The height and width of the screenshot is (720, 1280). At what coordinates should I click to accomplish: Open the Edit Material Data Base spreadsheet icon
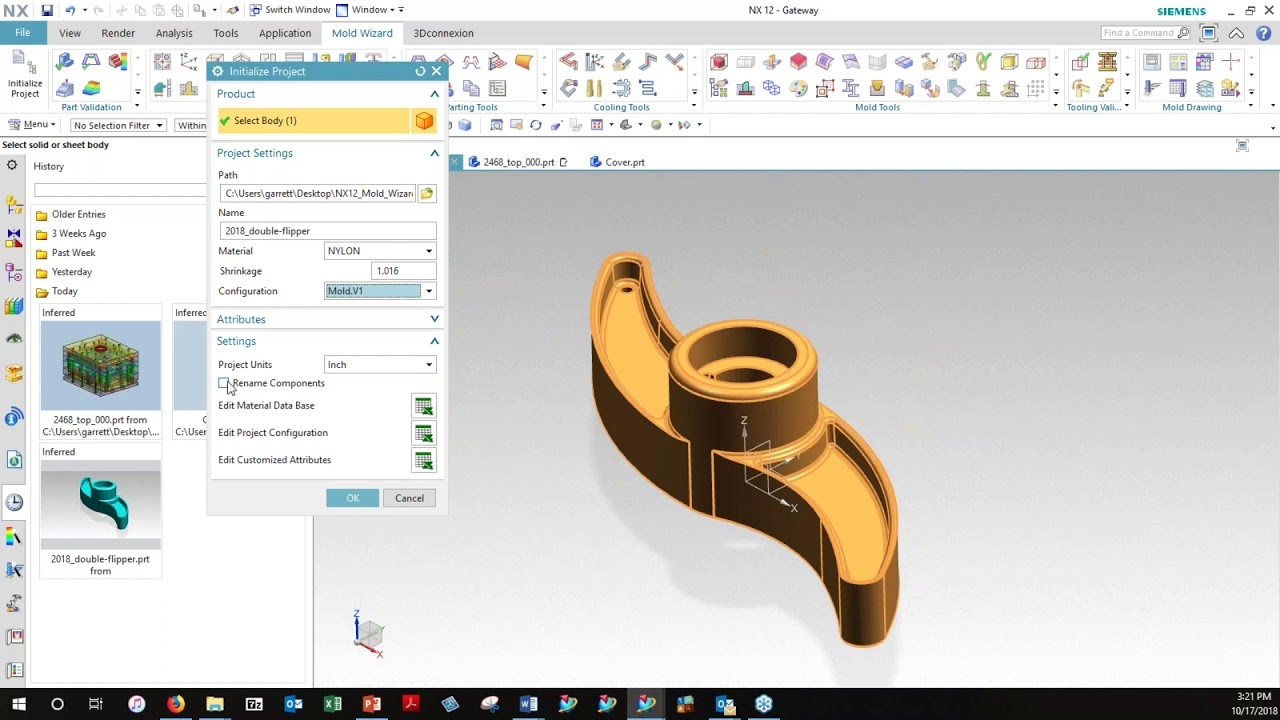click(424, 406)
